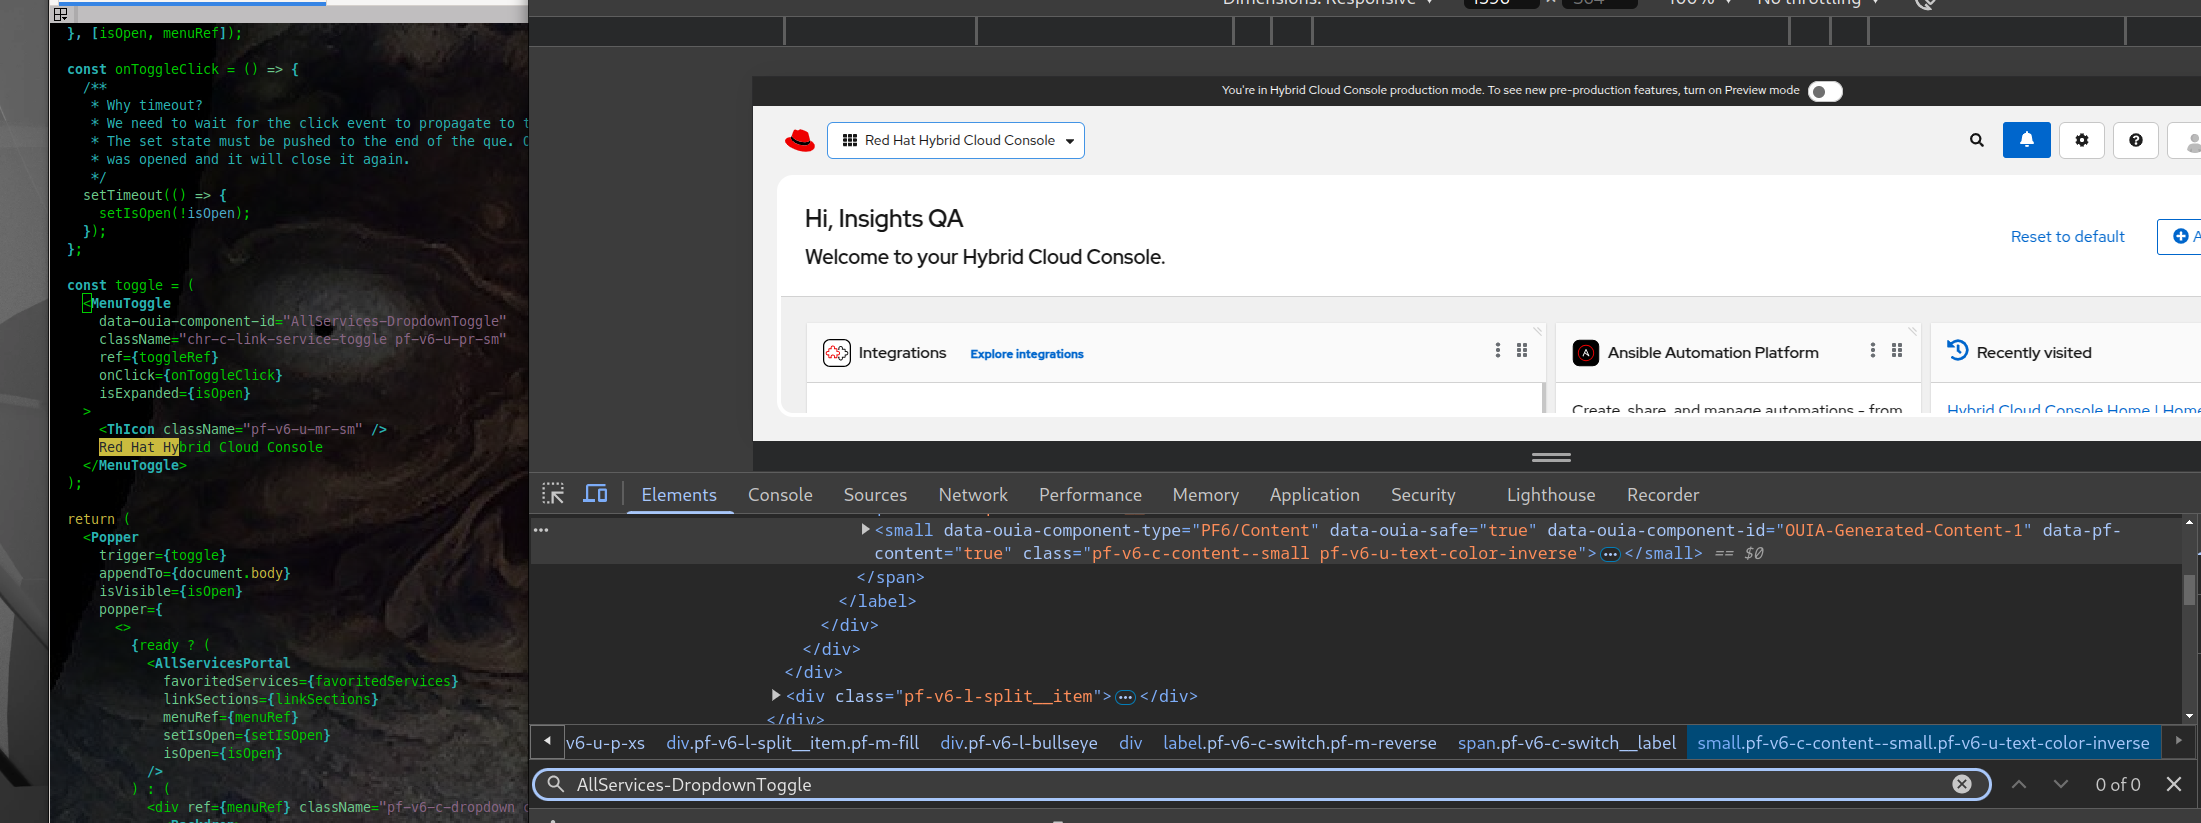Clear the DevTools search field text
2201x823 pixels.
pyautogui.click(x=1962, y=784)
